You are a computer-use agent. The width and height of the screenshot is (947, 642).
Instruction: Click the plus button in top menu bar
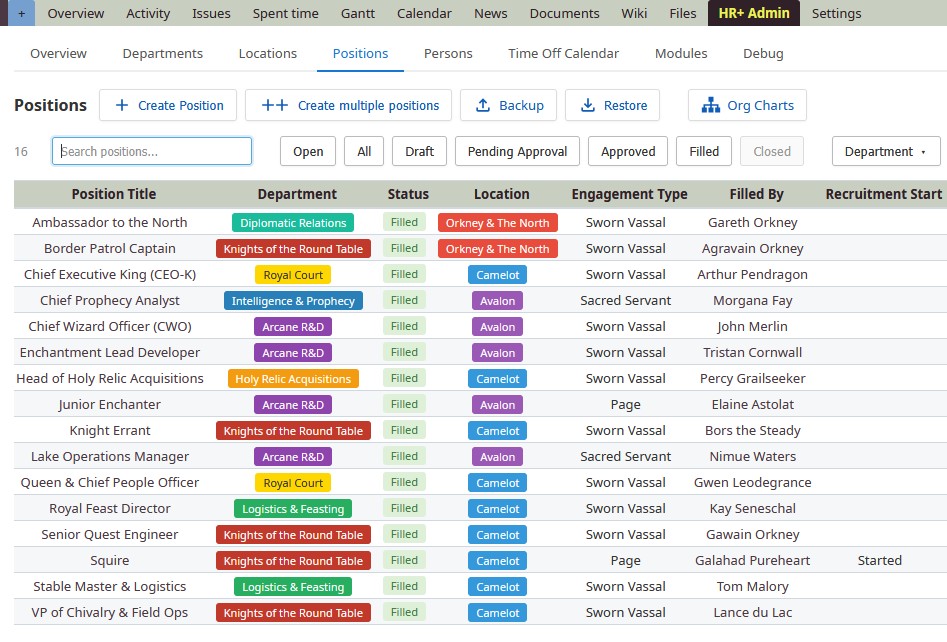click(21, 13)
